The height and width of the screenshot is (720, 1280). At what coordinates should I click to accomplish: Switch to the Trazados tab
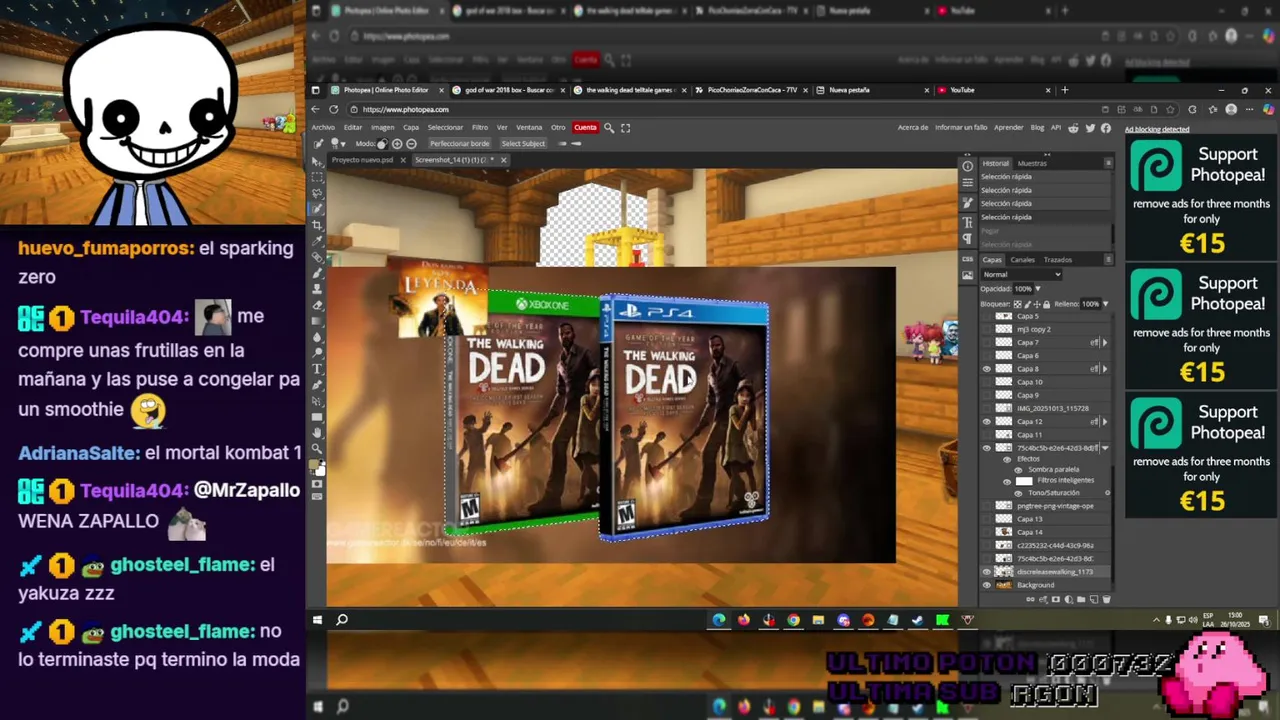pos(1058,260)
